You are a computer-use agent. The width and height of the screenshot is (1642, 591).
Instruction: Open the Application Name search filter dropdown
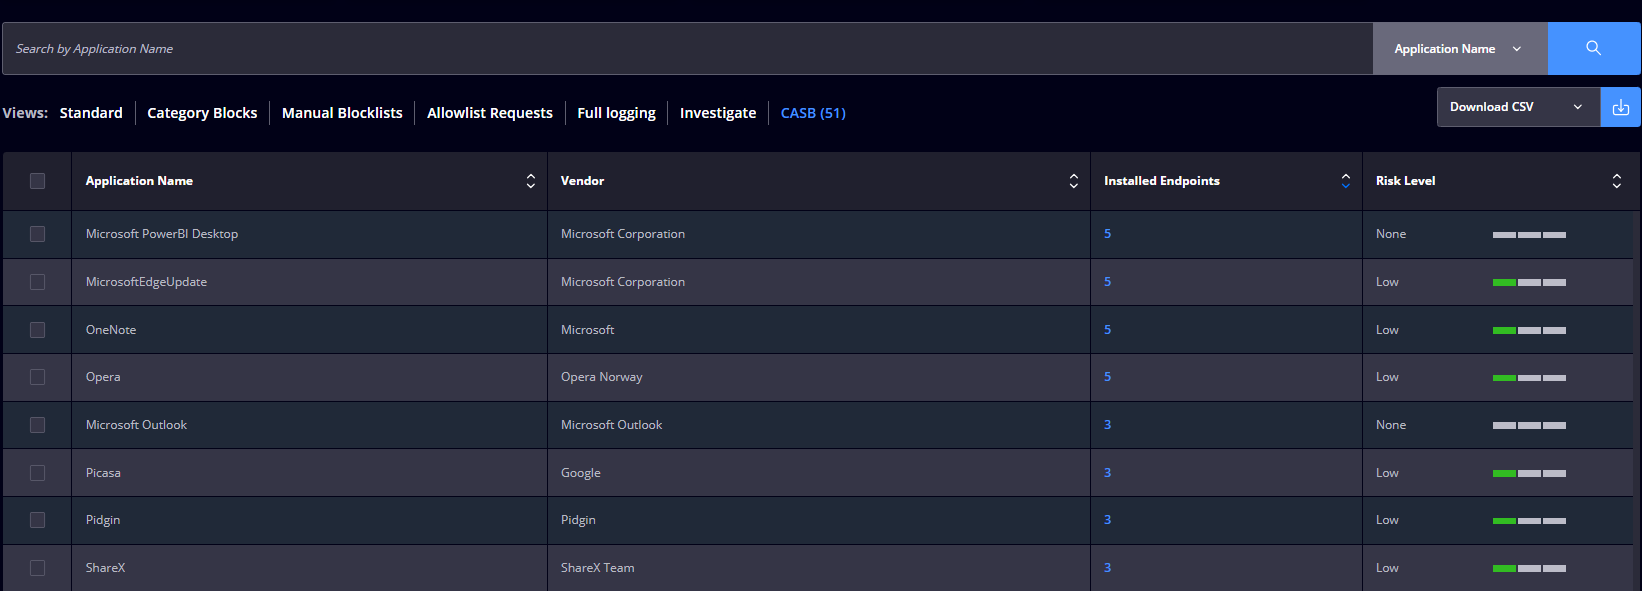coord(1460,48)
